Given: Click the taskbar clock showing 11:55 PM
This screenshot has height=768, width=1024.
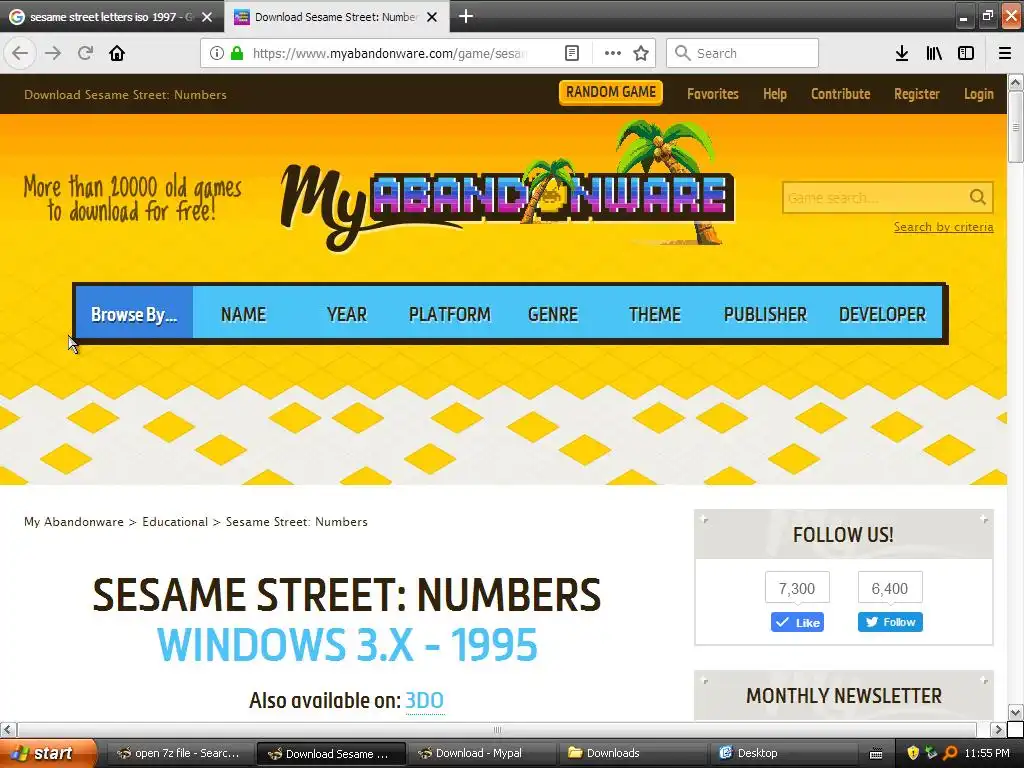Looking at the screenshot, I should pyautogui.click(x=987, y=753).
